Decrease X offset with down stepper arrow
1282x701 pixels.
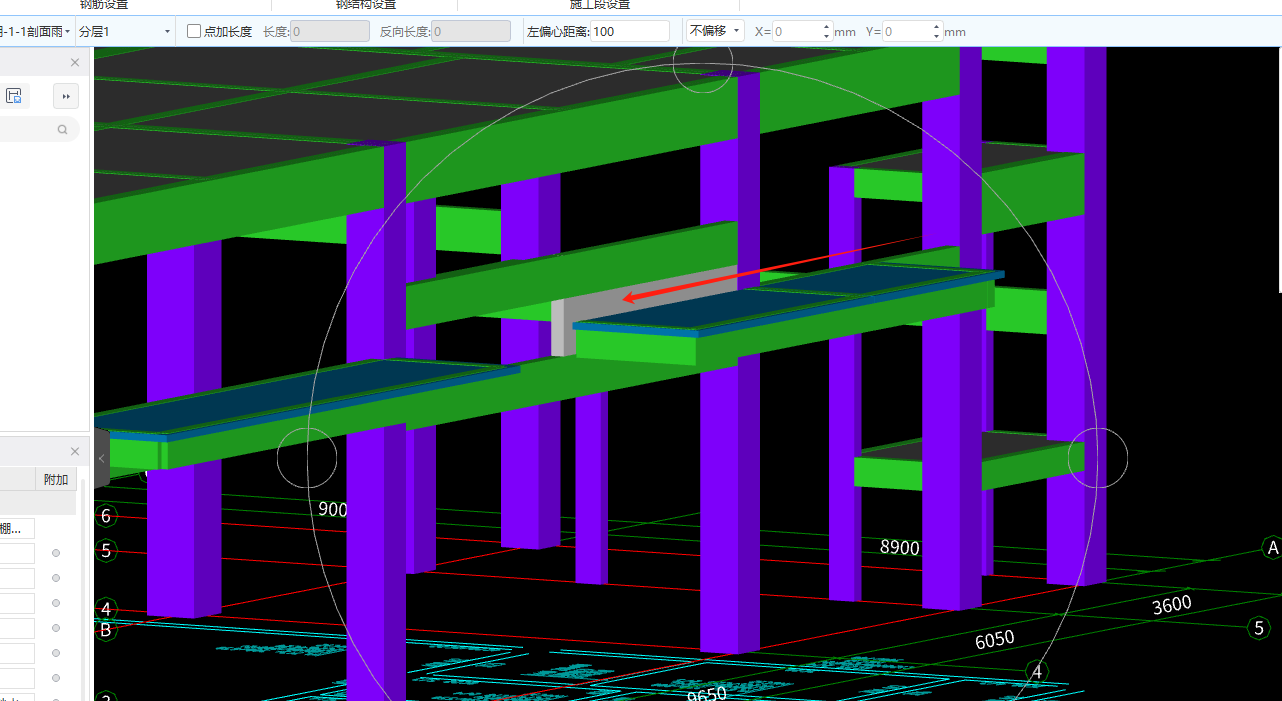pyautogui.click(x=827, y=37)
